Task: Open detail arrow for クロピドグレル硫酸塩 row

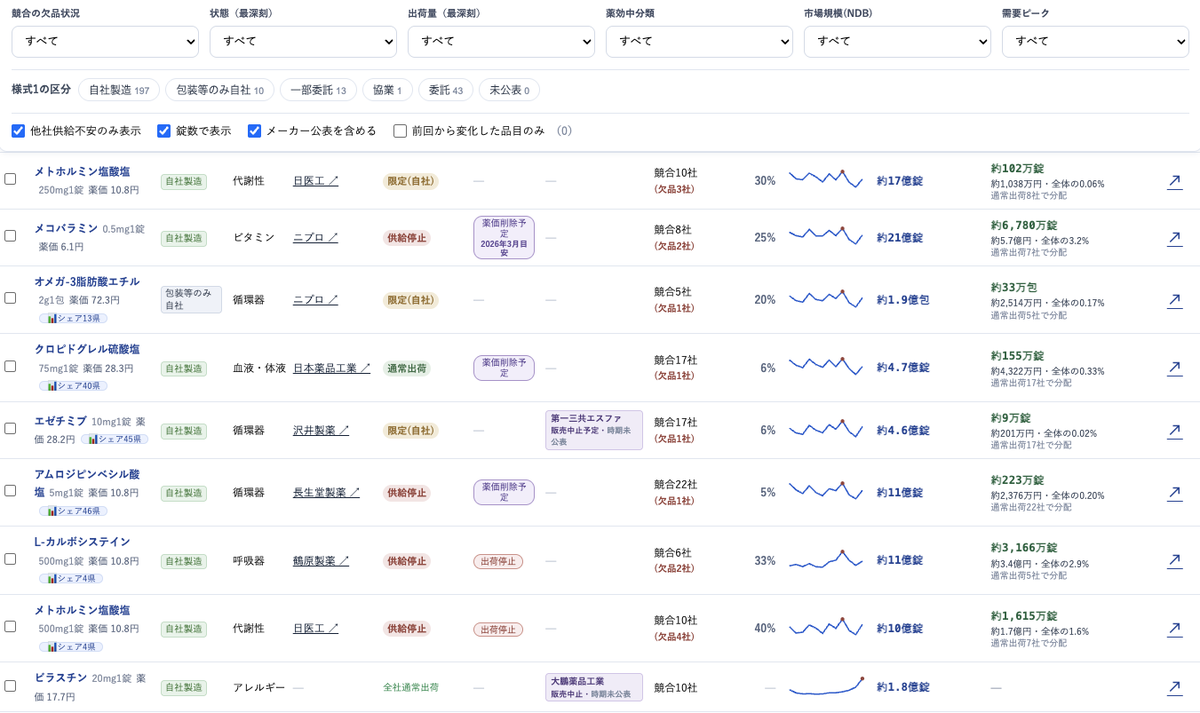Action: click(x=1174, y=368)
